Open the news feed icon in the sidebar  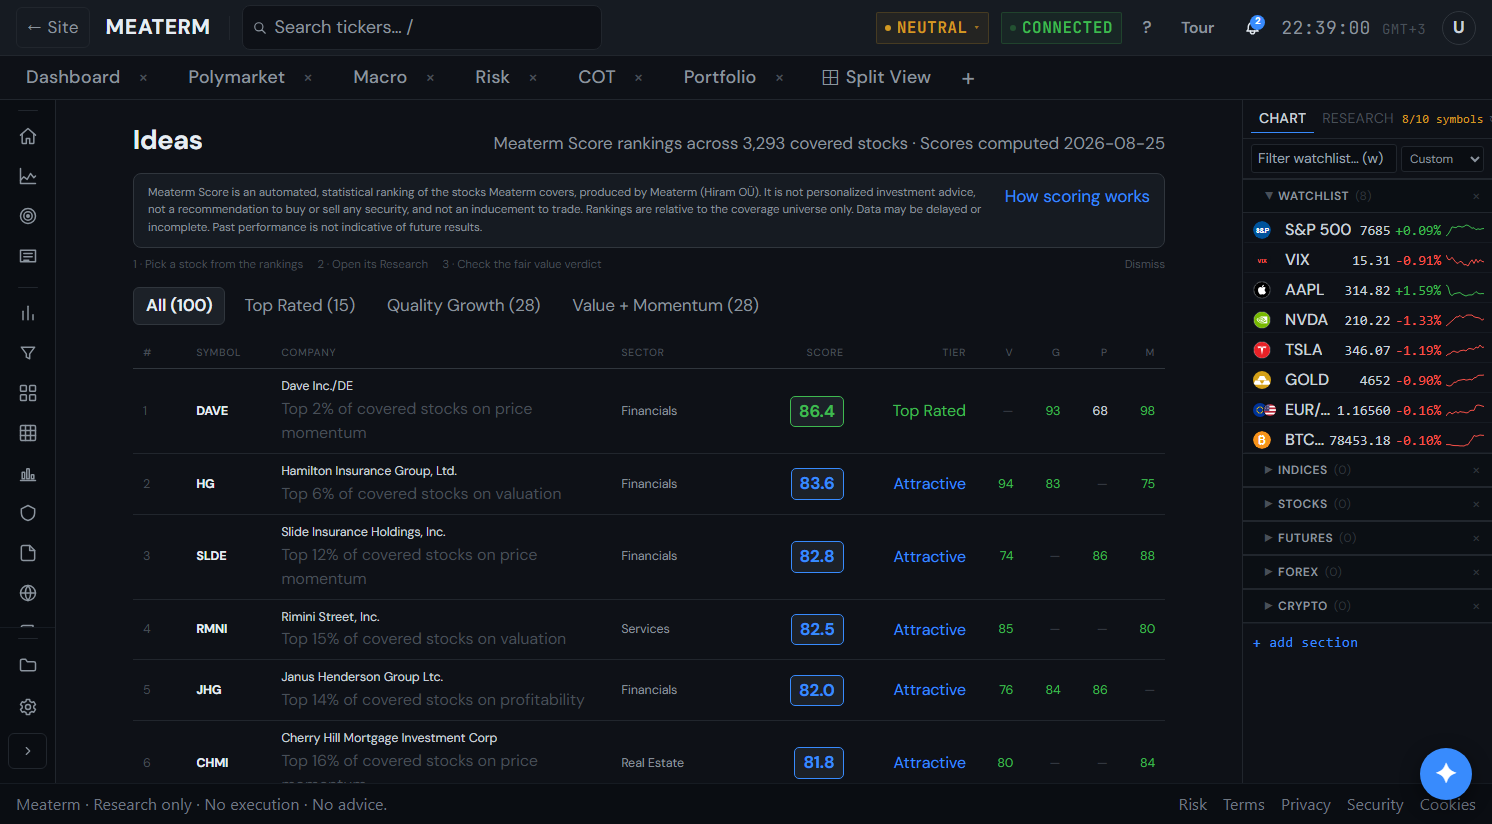pos(28,256)
